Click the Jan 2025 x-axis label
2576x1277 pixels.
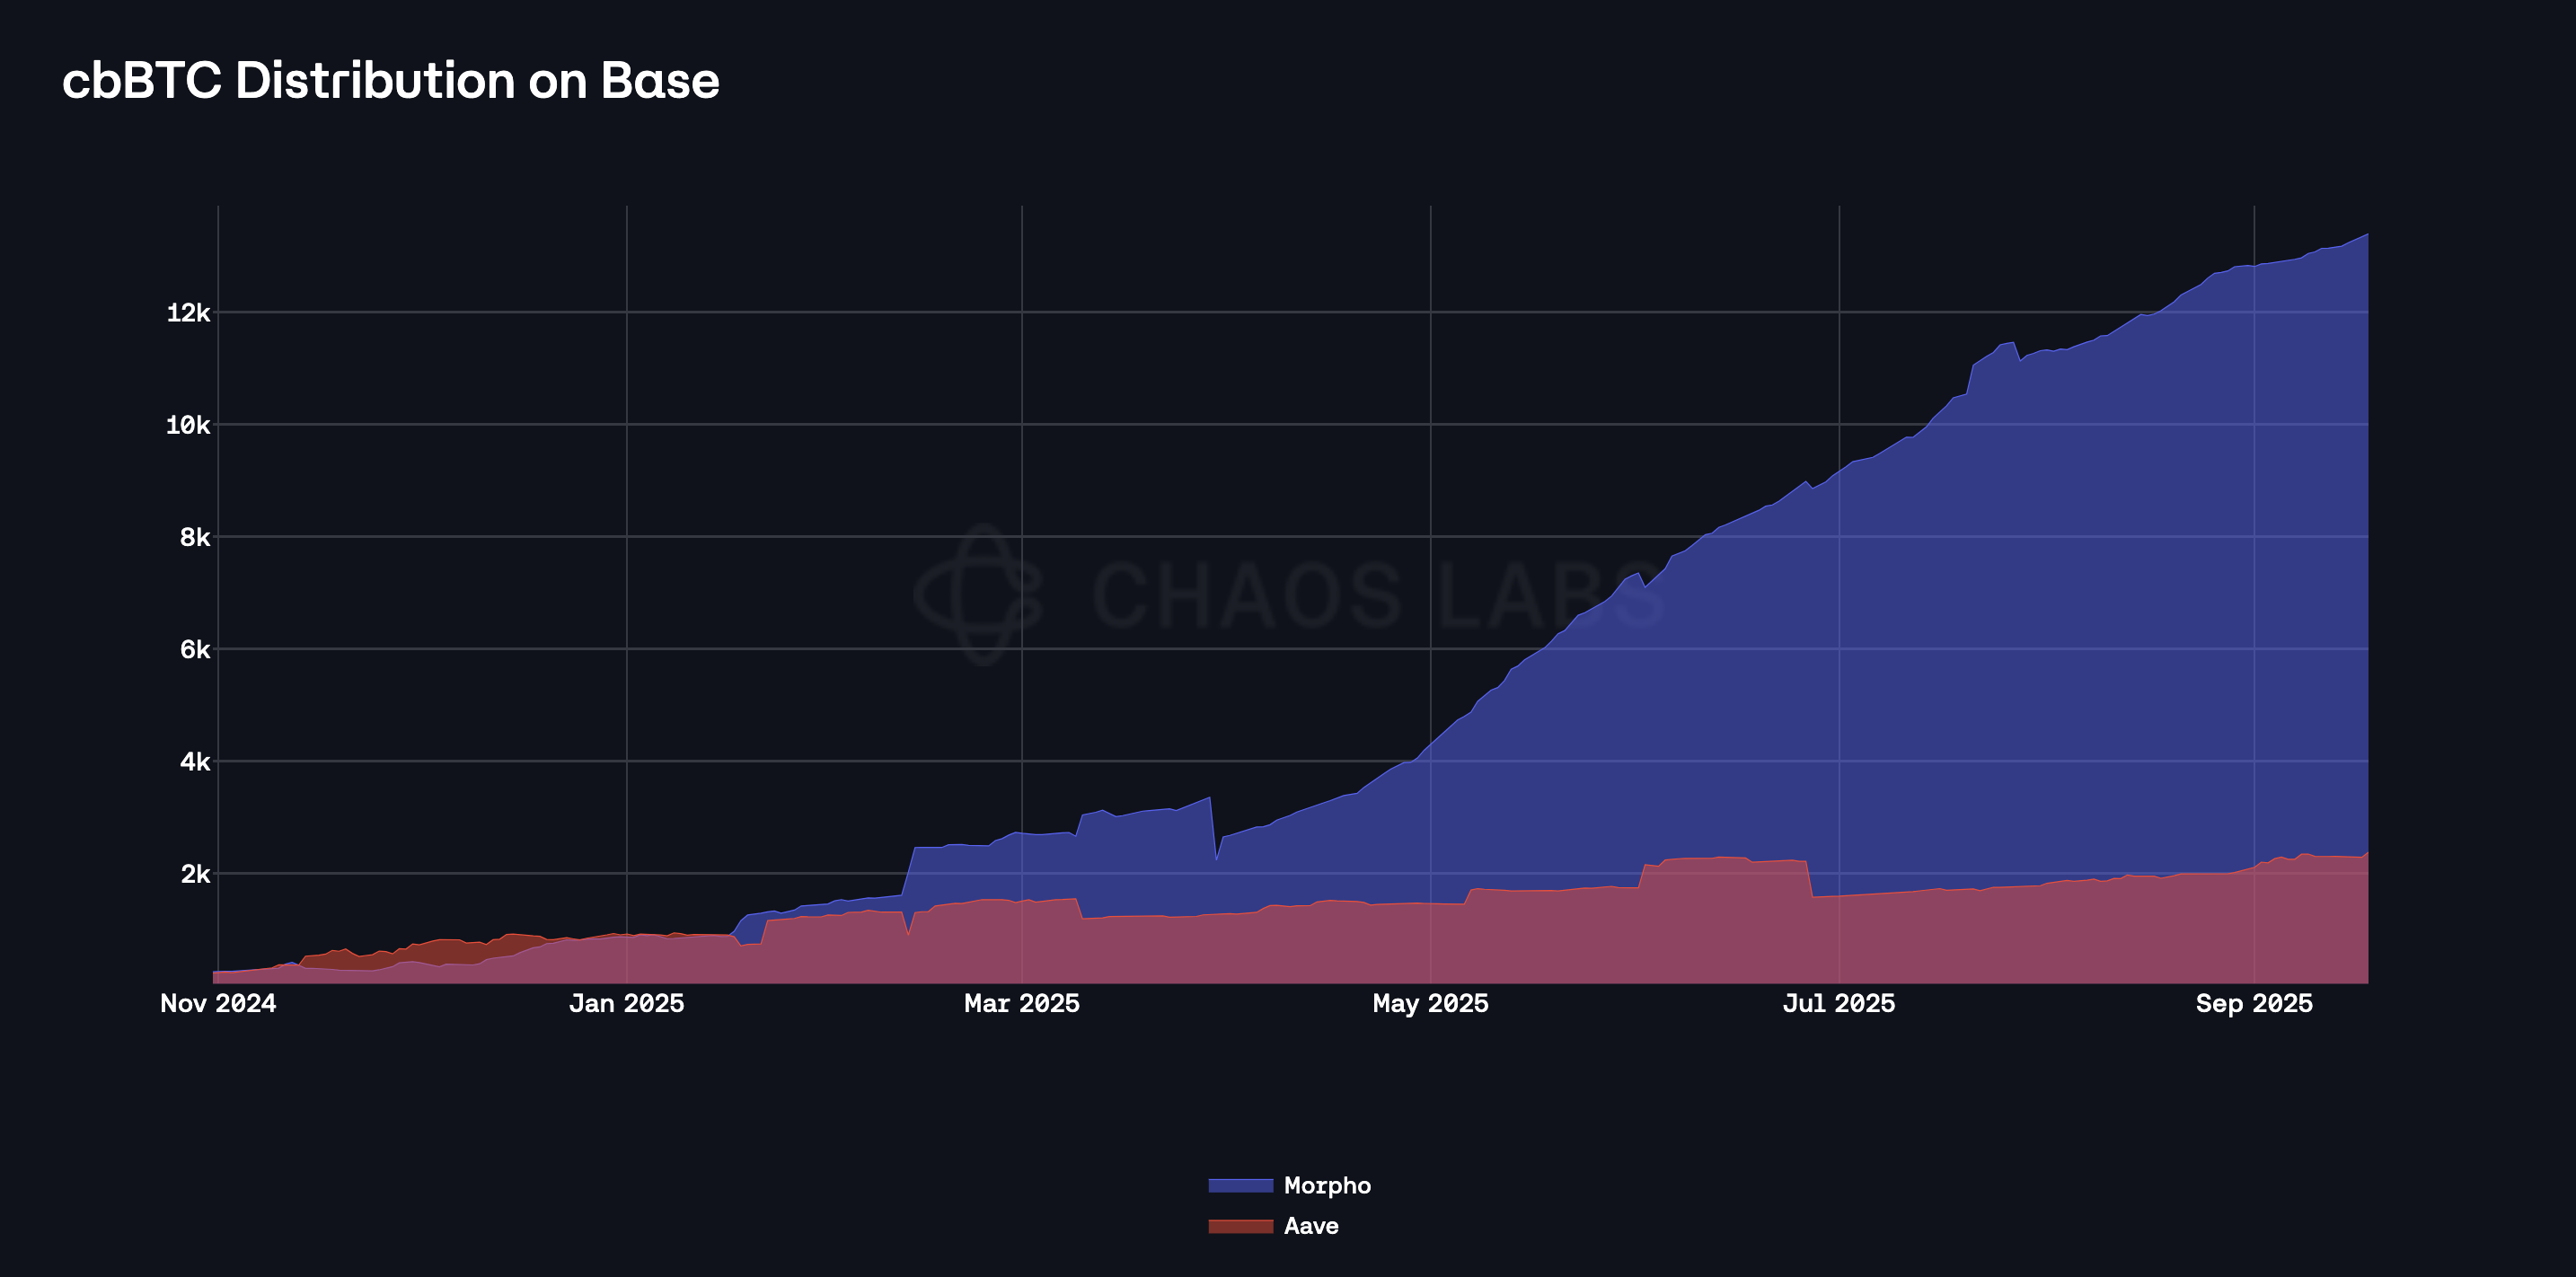[627, 1003]
